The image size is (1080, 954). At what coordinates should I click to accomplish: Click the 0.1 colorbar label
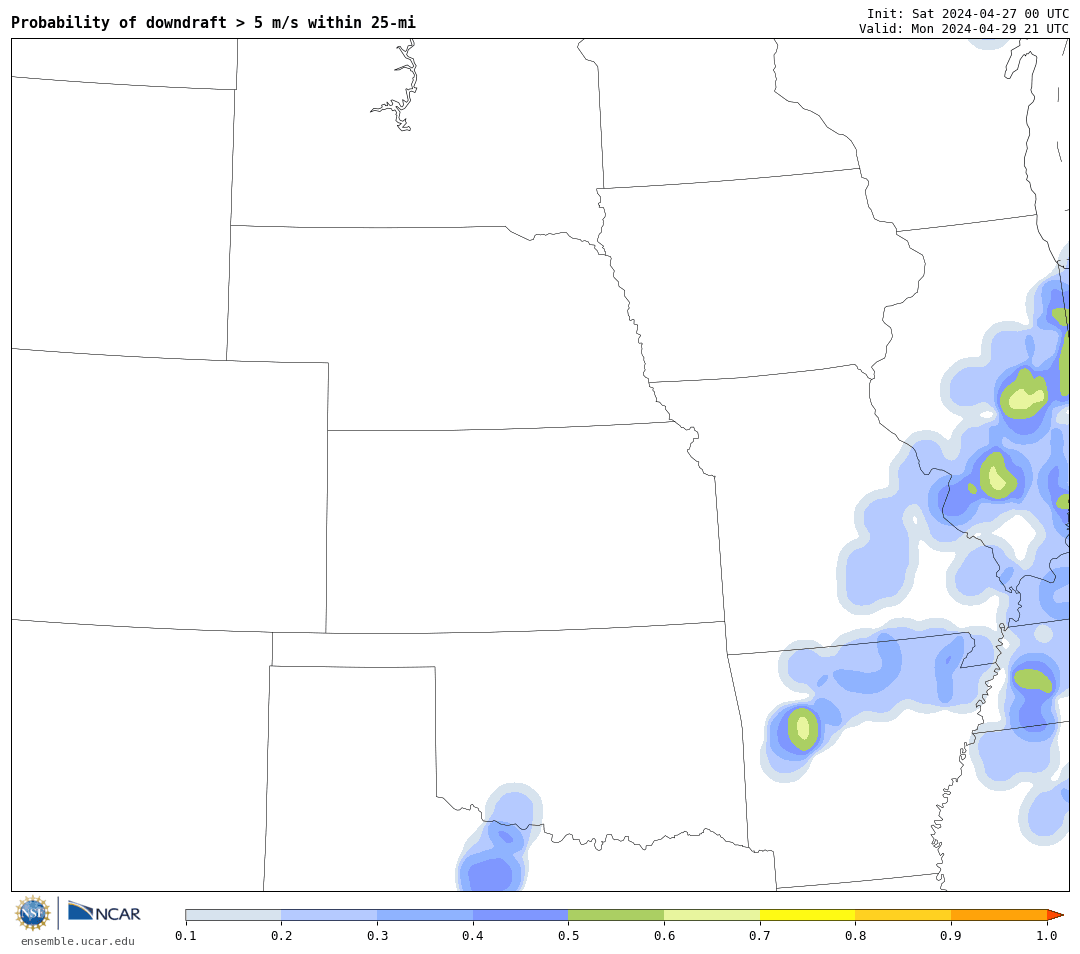[186, 935]
